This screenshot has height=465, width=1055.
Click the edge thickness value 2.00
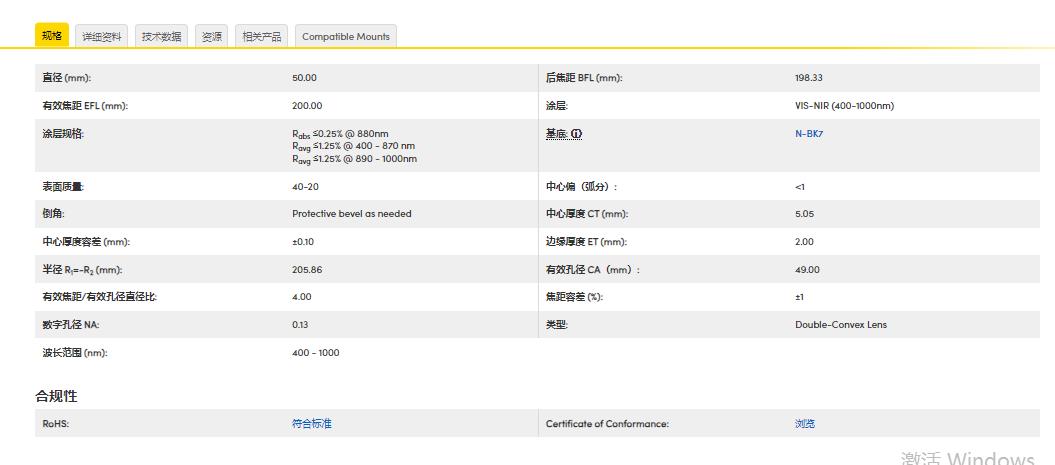click(804, 242)
